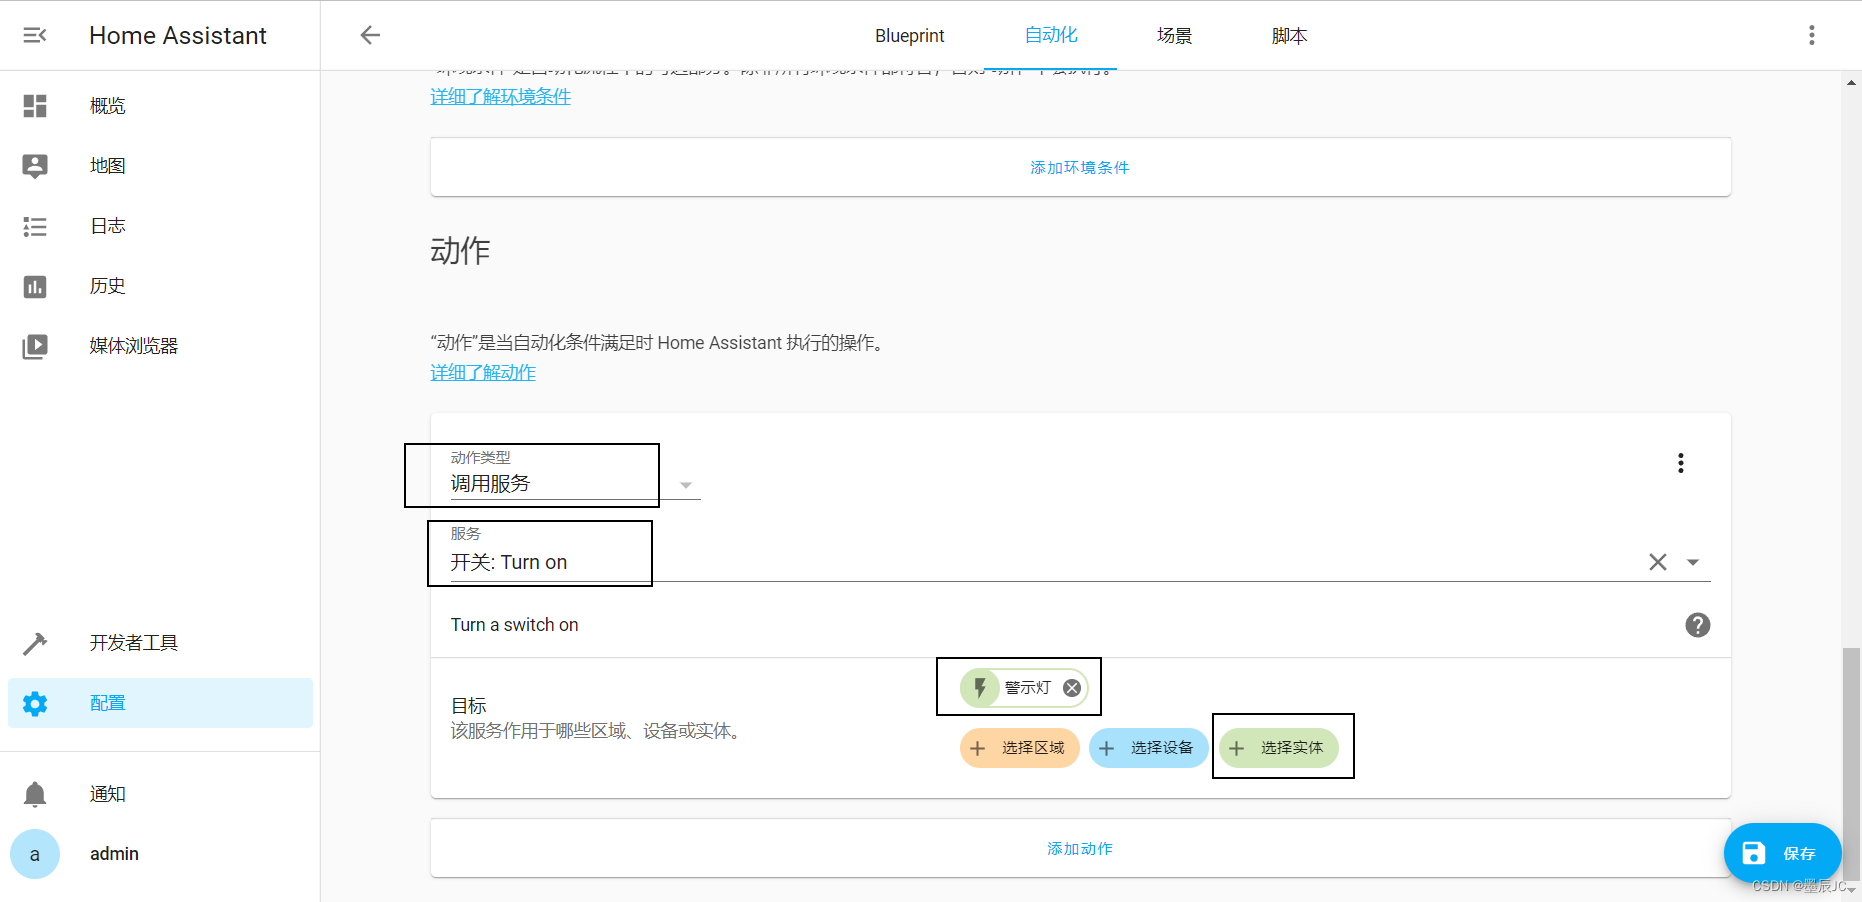This screenshot has width=1862, height=902.
Task: Clear the 服务 field with the X icon
Action: tap(1658, 562)
